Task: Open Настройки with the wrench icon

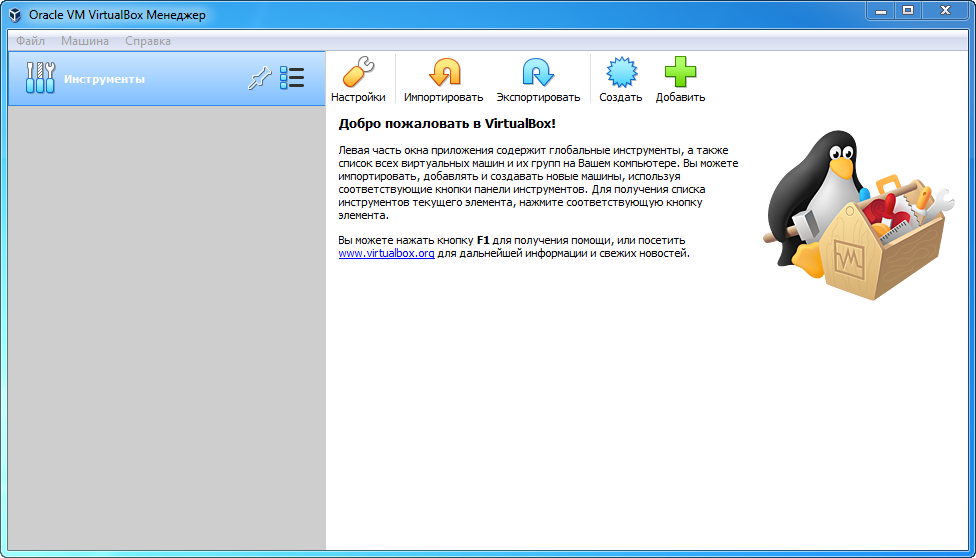Action: 357,74
